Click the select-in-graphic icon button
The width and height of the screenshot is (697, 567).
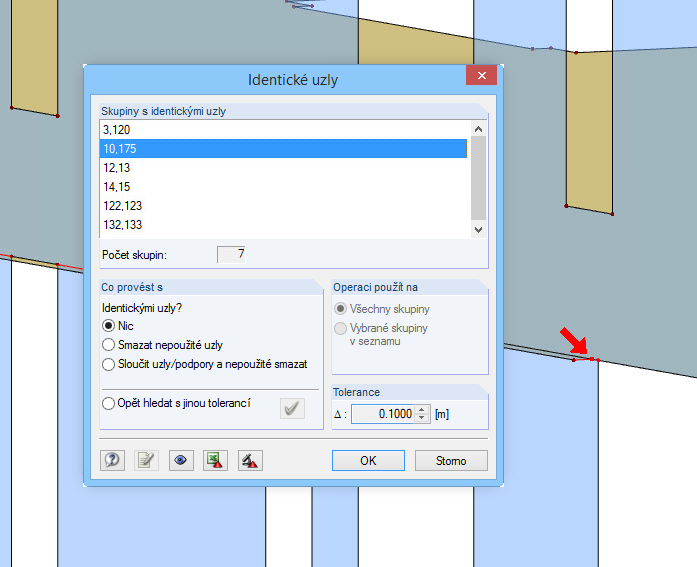250,460
